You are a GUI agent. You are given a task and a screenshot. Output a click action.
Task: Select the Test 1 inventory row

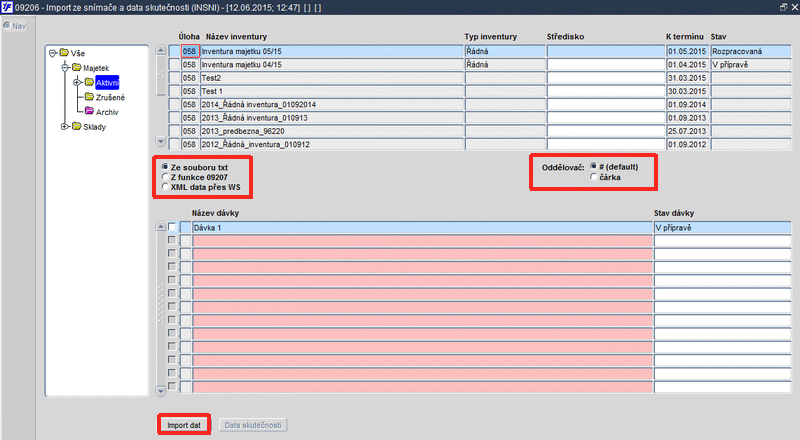[332, 91]
